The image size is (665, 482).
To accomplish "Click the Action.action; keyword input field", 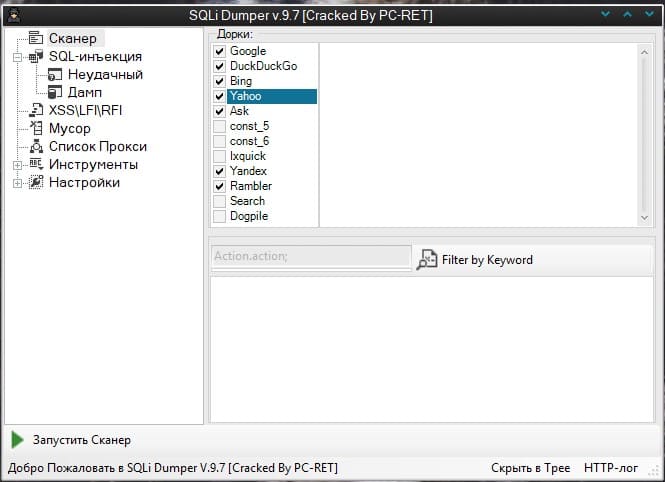I will click(311, 256).
